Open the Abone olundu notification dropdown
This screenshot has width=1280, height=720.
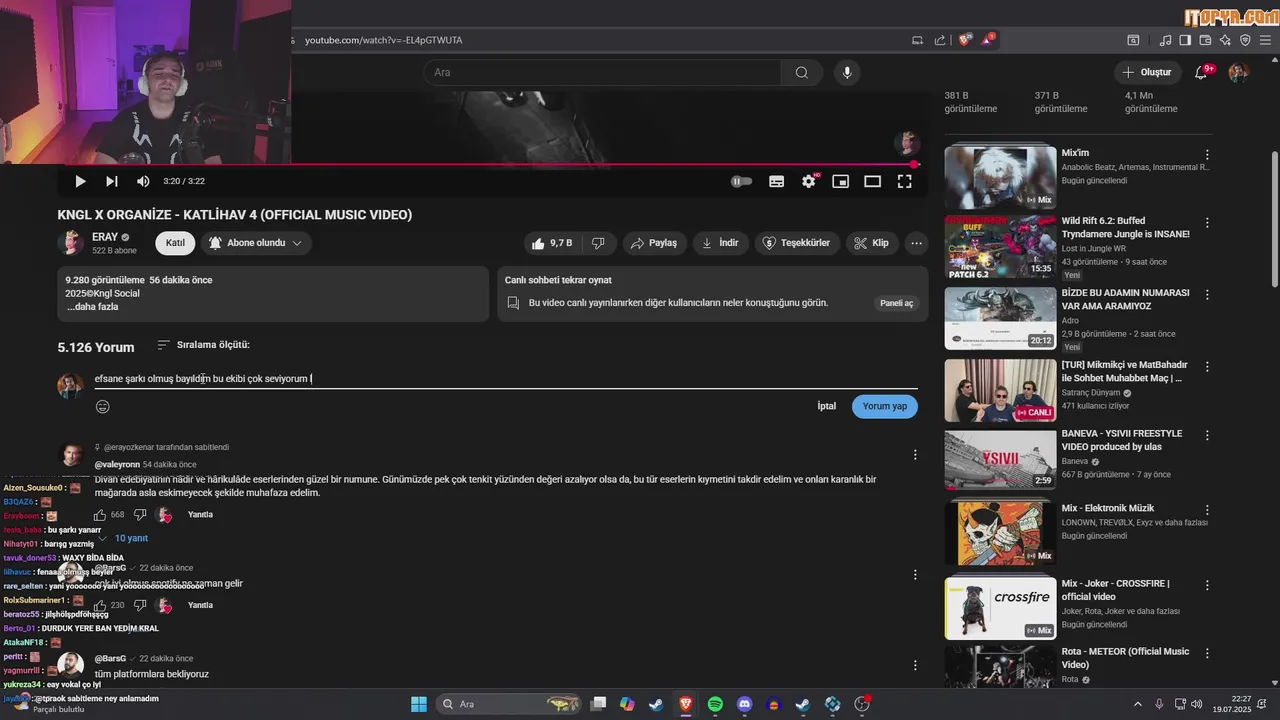pyautogui.click(x=256, y=243)
